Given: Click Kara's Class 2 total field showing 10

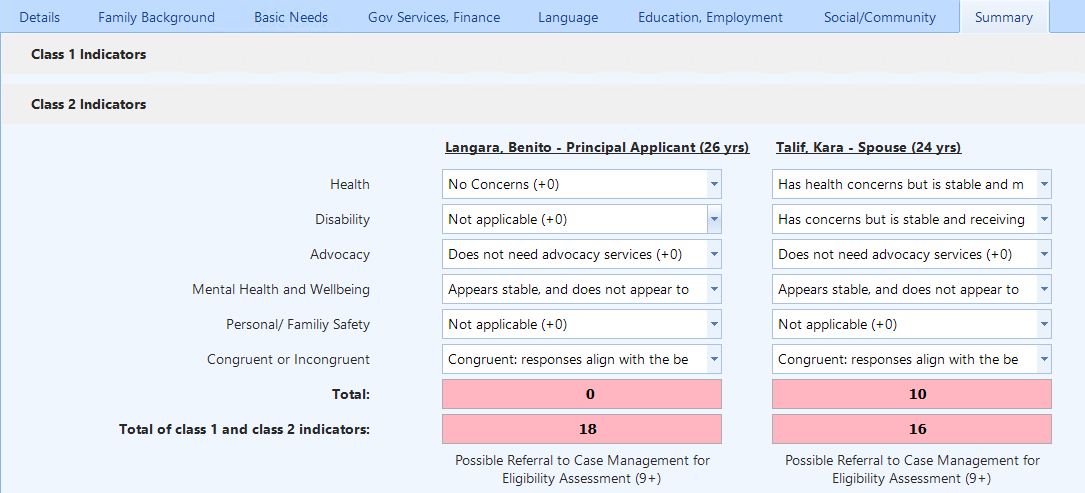Looking at the screenshot, I should [911, 394].
